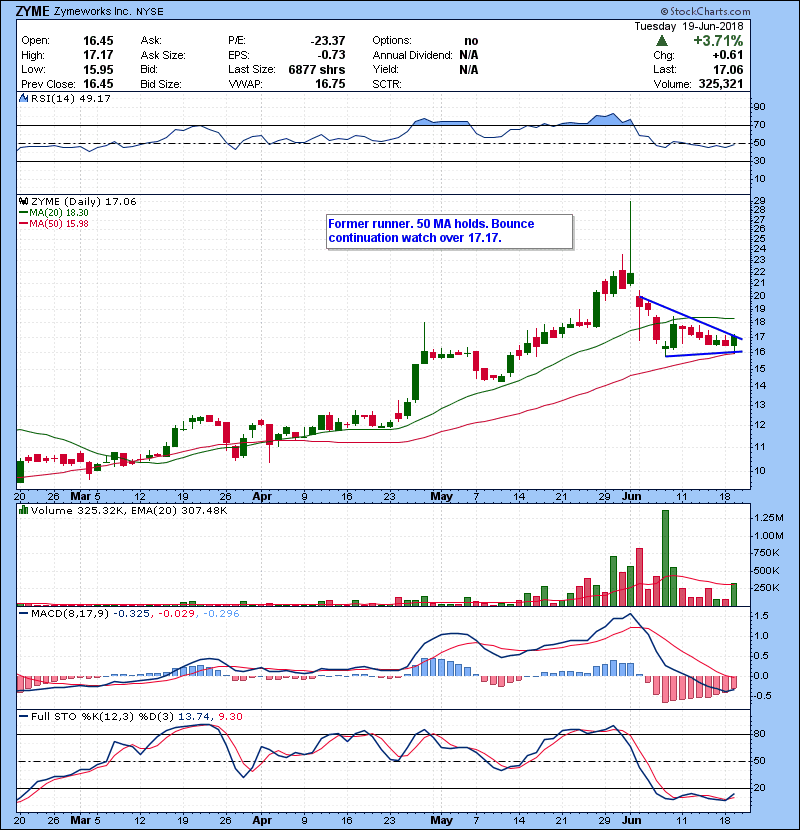Click the May label under the price panel
The image size is (800, 830).
coord(442,497)
